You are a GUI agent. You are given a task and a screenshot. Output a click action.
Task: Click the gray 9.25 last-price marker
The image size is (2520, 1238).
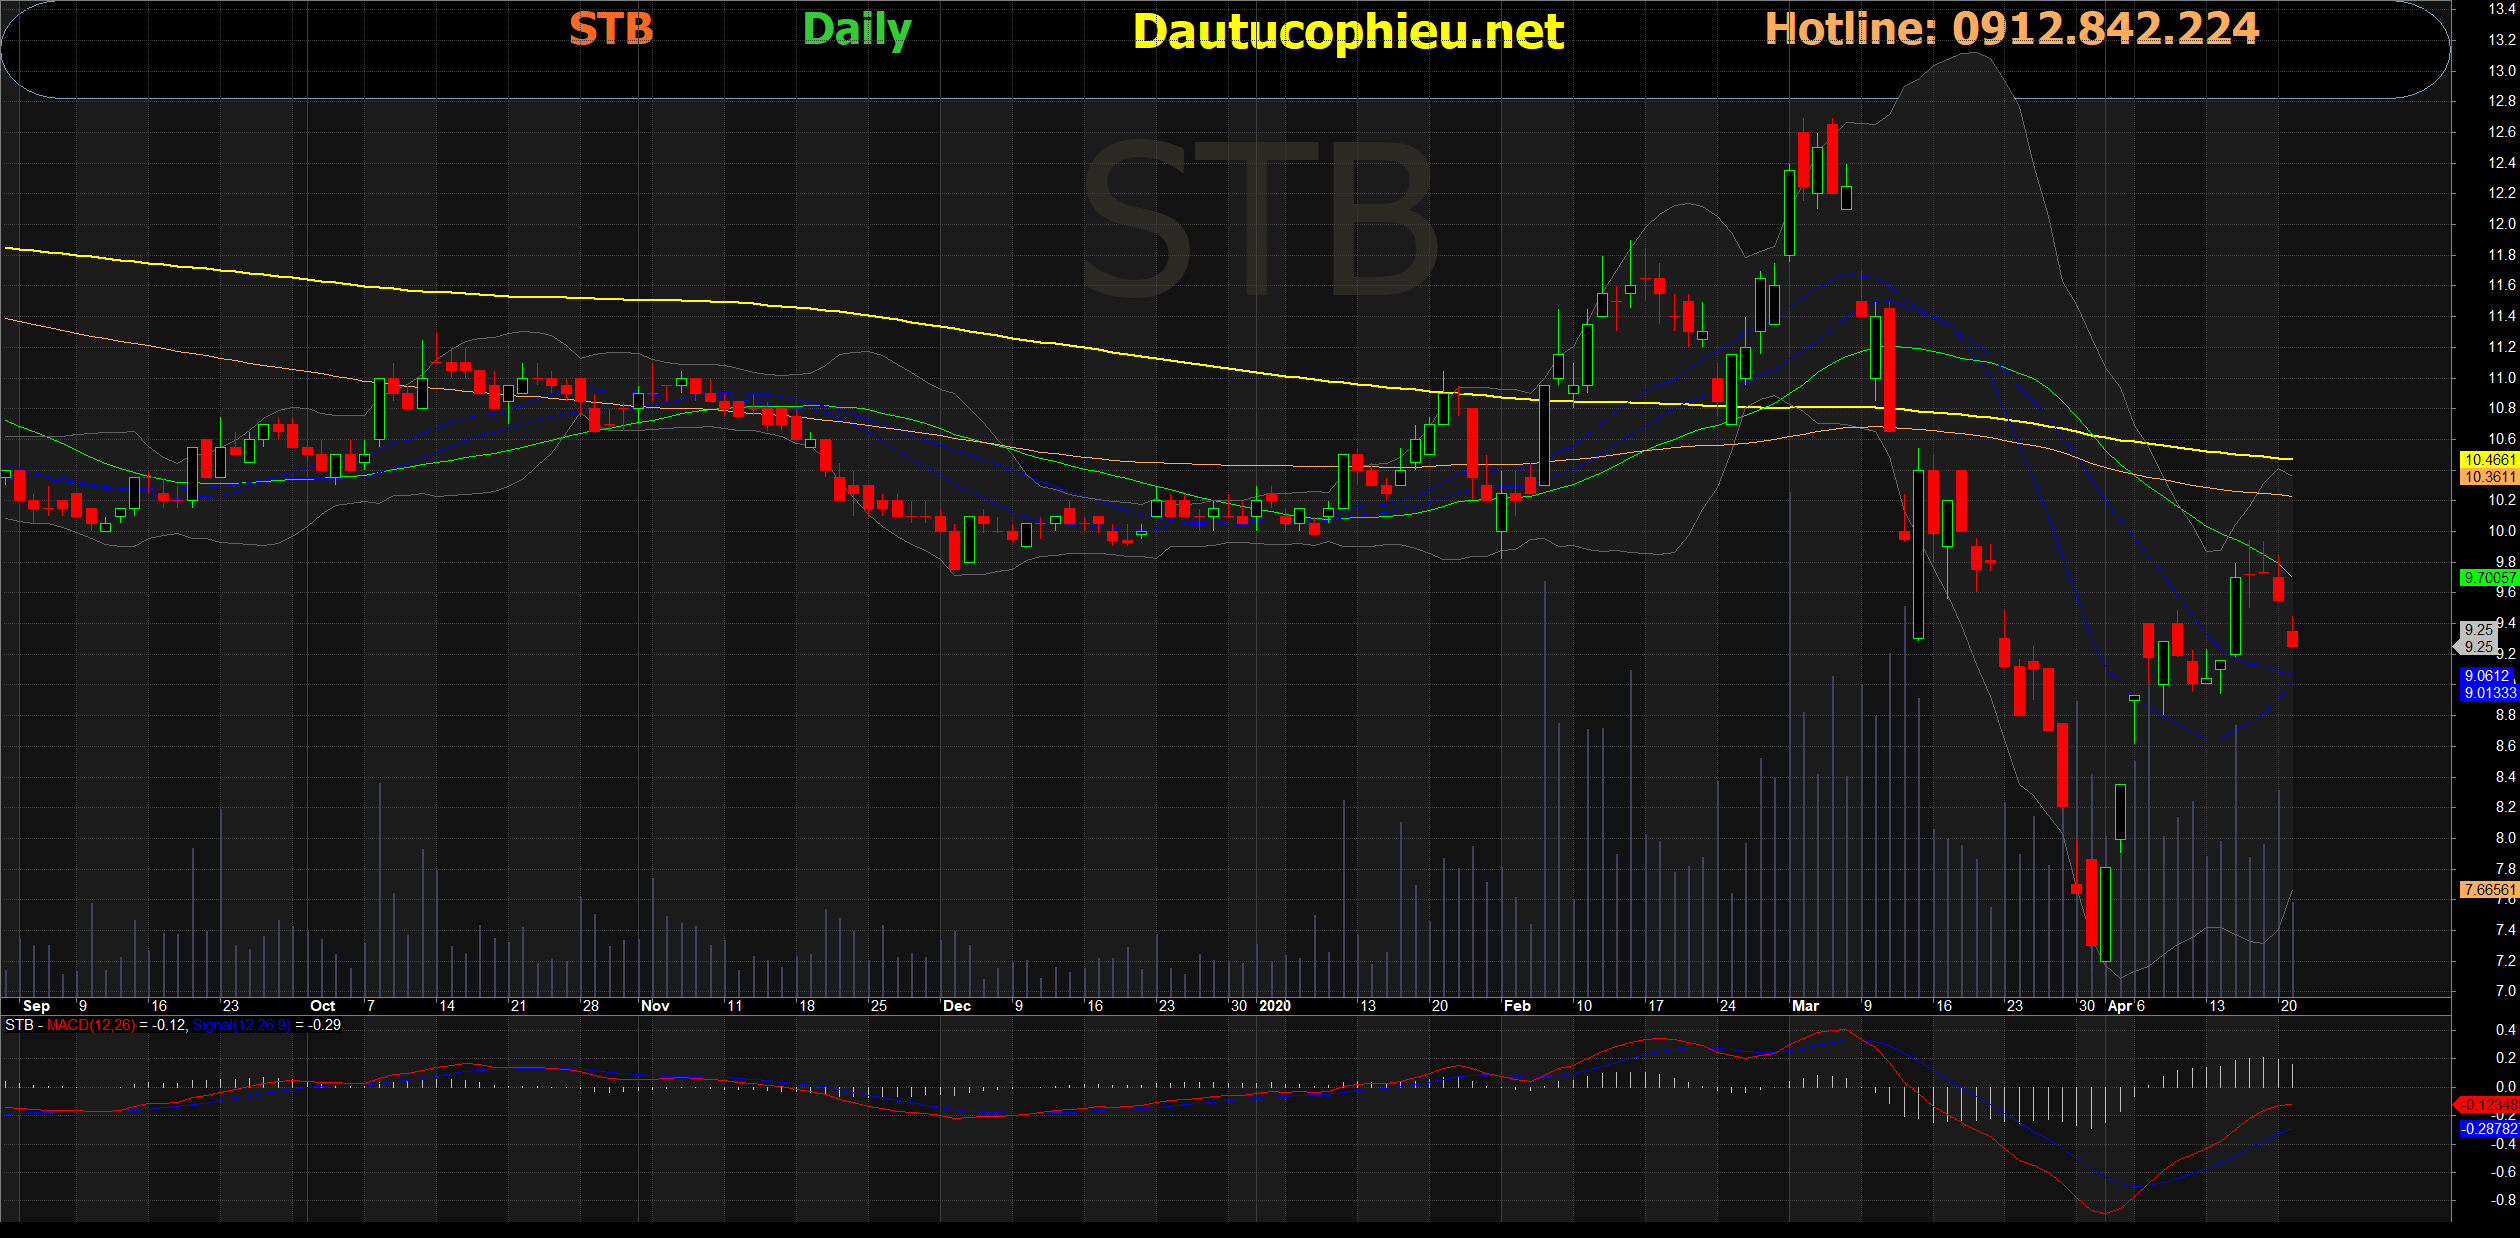pos(2478,638)
